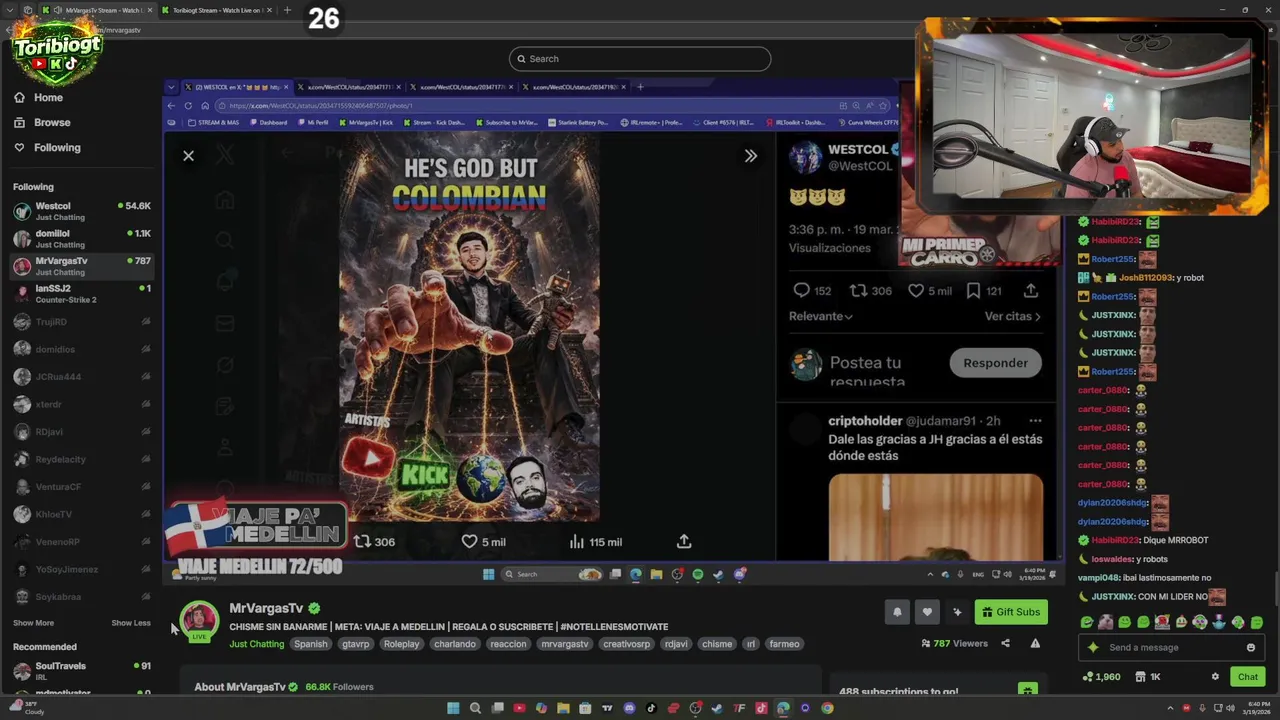Click the MrVargasTv live avatar
Screen dimensions: 1280x720
pyautogui.click(x=199, y=620)
